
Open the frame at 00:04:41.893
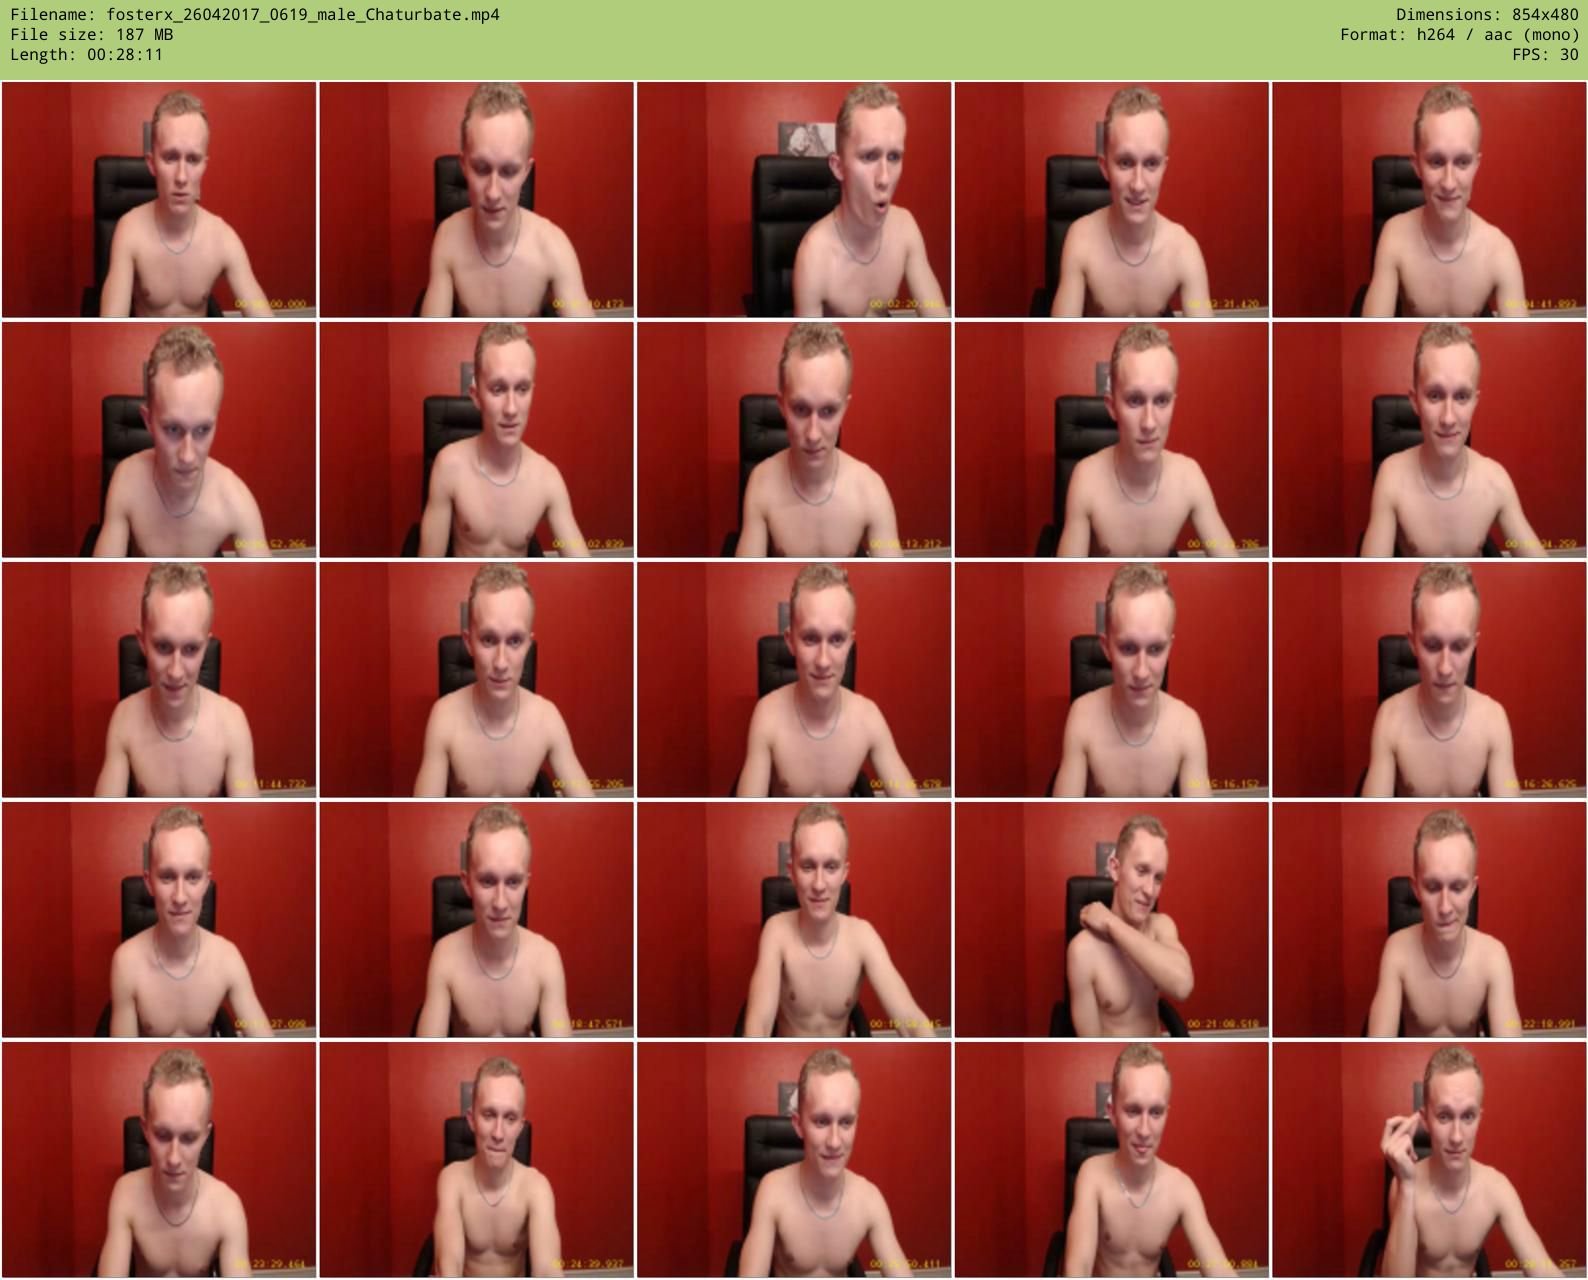[x=1429, y=200]
